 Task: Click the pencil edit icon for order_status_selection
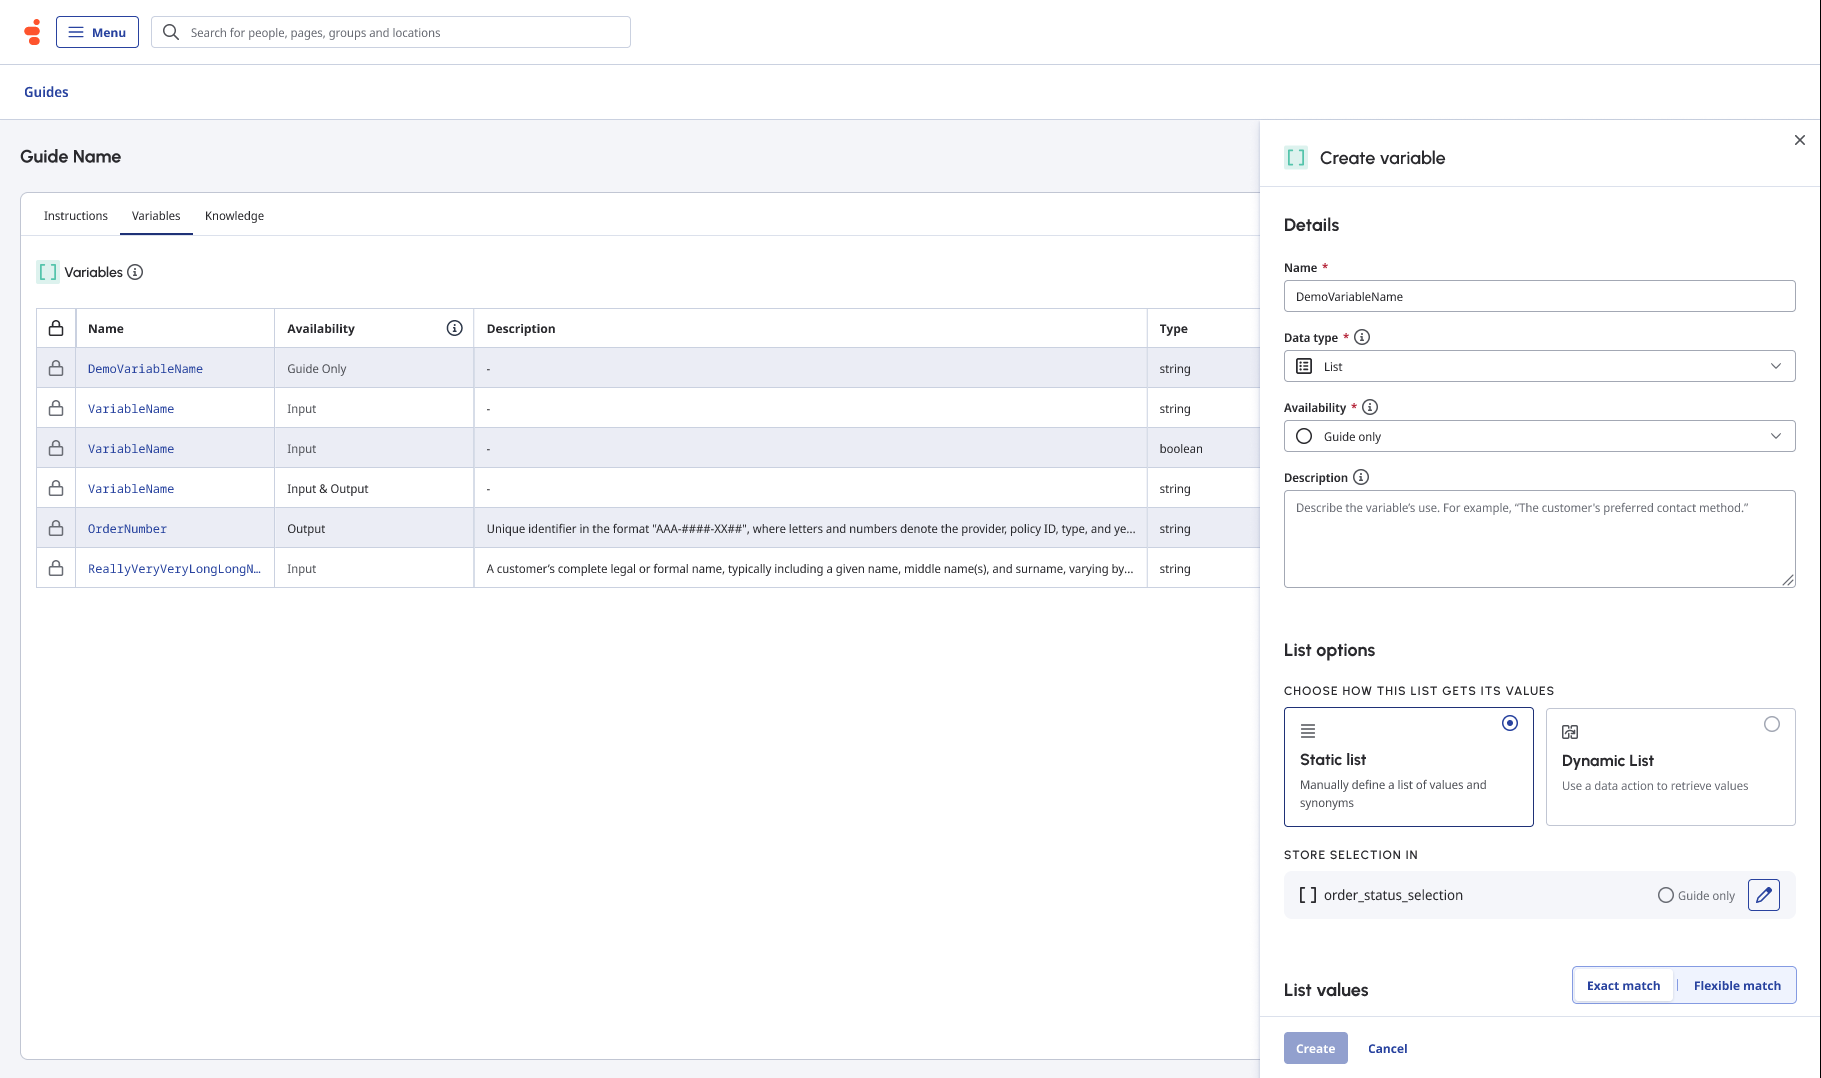(x=1763, y=895)
